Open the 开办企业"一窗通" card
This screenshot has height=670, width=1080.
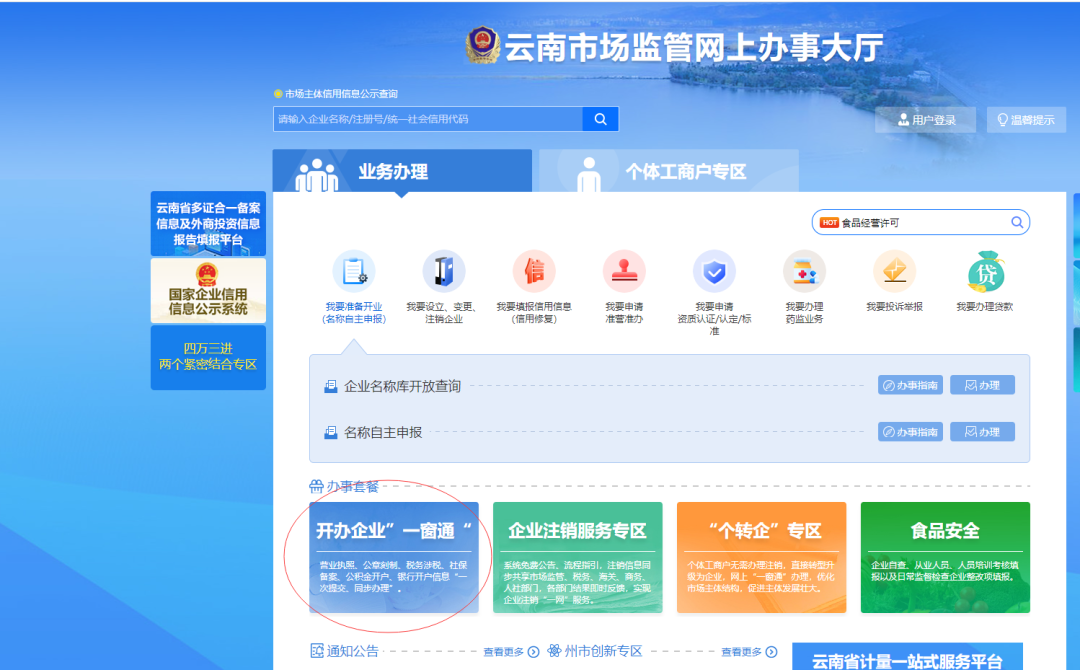pyautogui.click(x=394, y=558)
